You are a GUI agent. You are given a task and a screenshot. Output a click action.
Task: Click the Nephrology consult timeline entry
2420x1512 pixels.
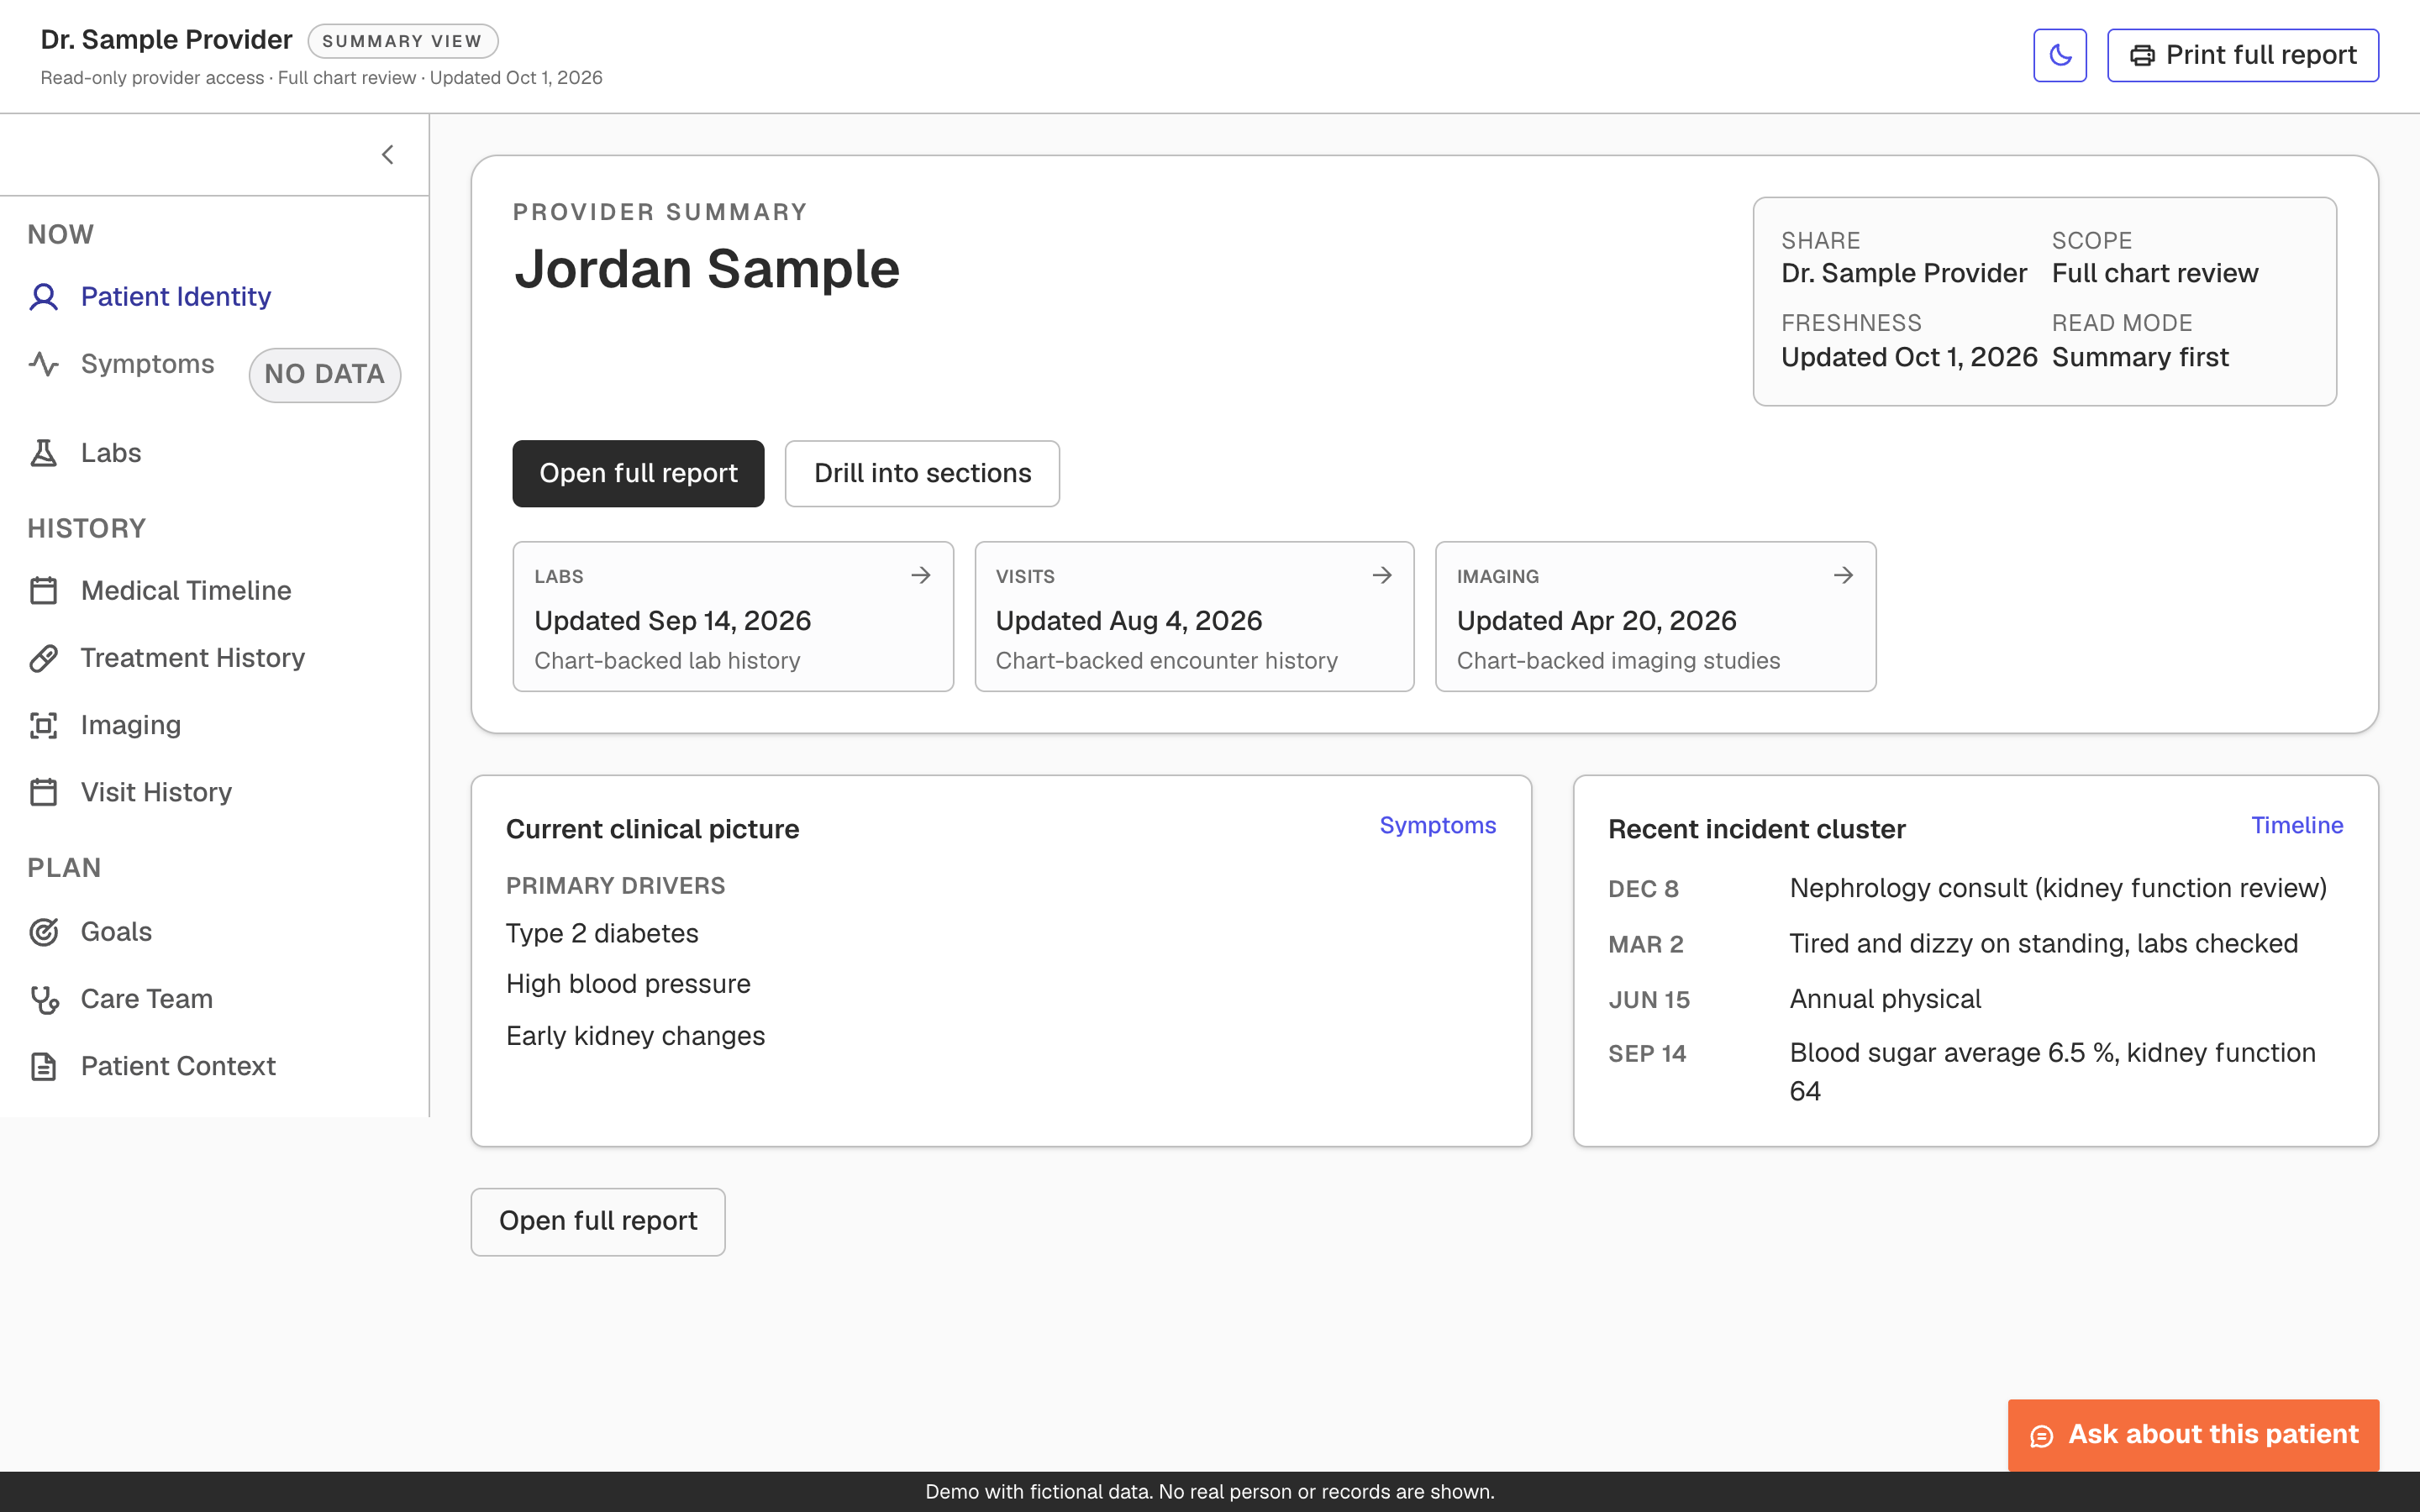(2058, 888)
